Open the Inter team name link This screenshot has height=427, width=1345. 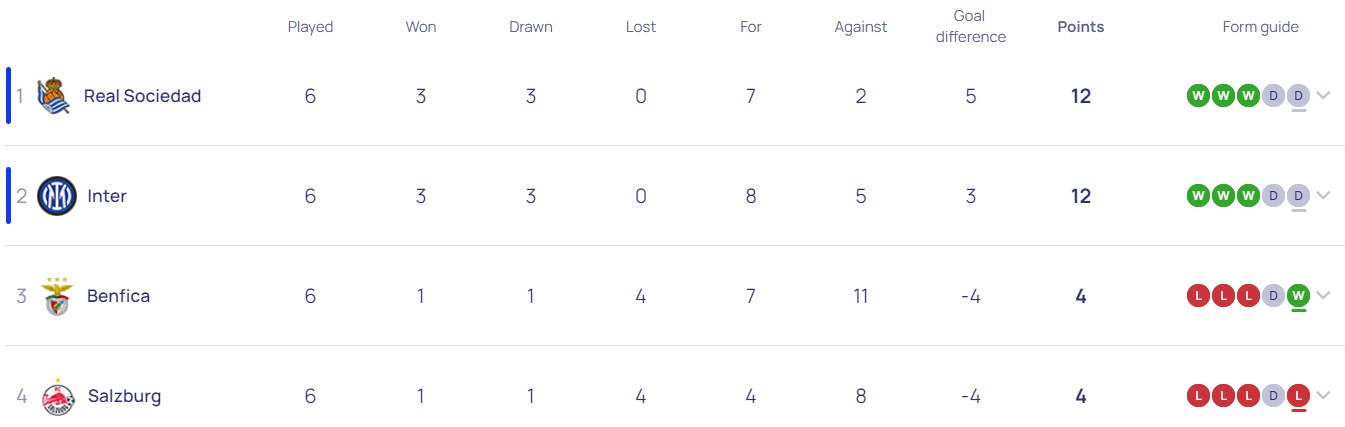click(107, 196)
